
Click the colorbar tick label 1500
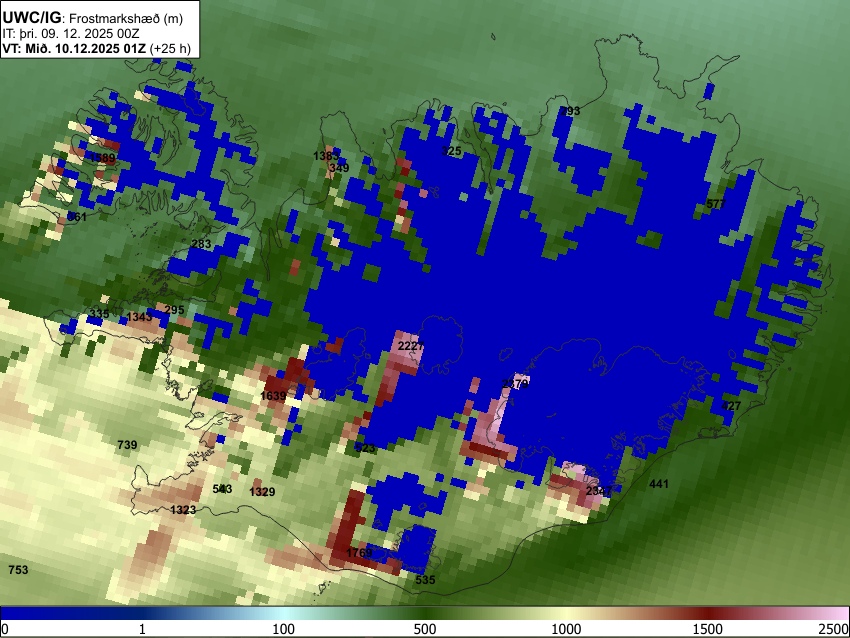[x=708, y=629]
